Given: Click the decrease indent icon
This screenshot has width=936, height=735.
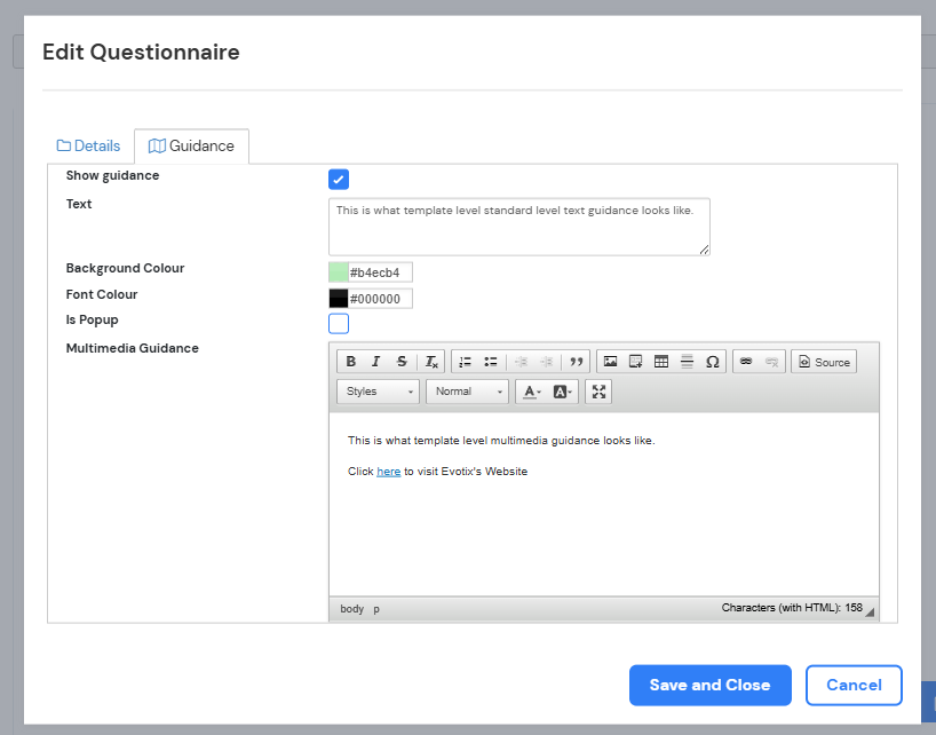Looking at the screenshot, I should [x=521, y=361].
